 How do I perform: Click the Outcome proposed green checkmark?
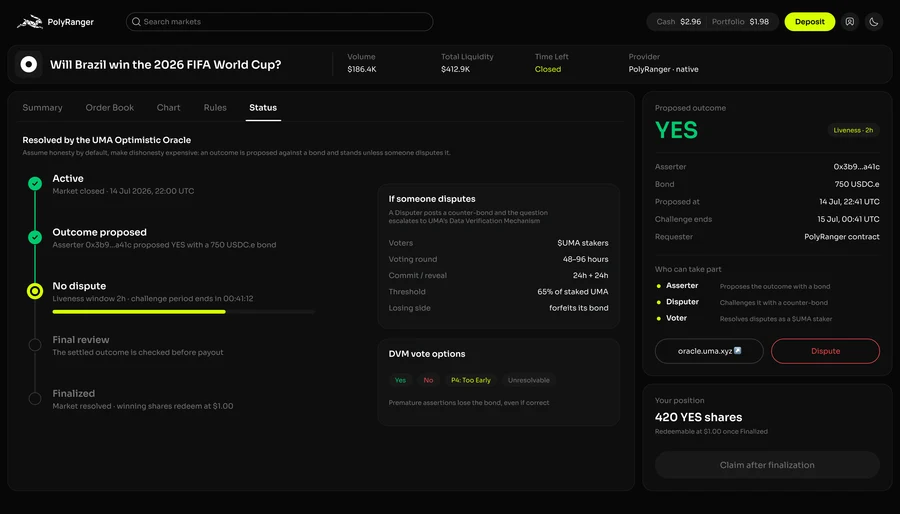(x=35, y=237)
